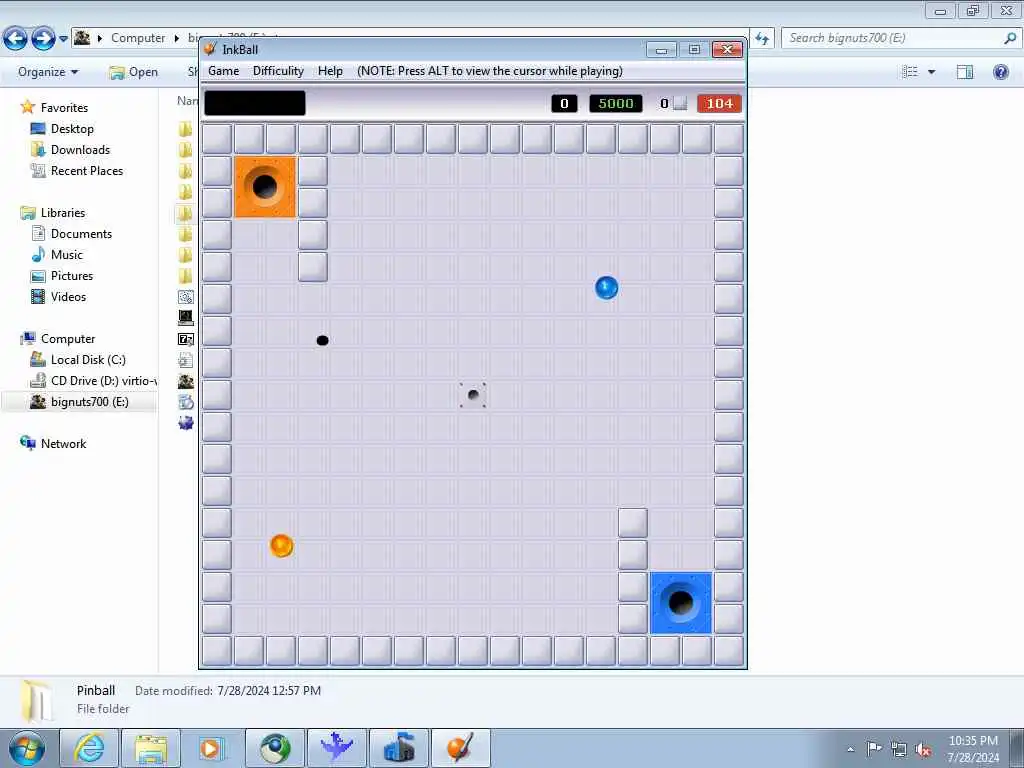This screenshot has width=1024, height=768.
Task: Open the Windows Start menu
Action: (x=27, y=748)
